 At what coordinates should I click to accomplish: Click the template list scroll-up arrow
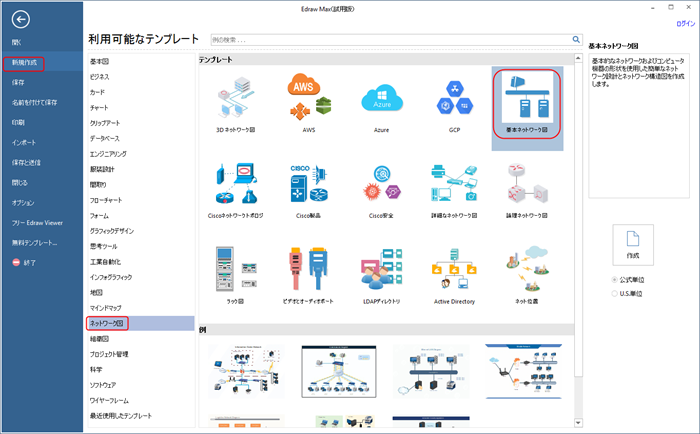click(x=578, y=58)
